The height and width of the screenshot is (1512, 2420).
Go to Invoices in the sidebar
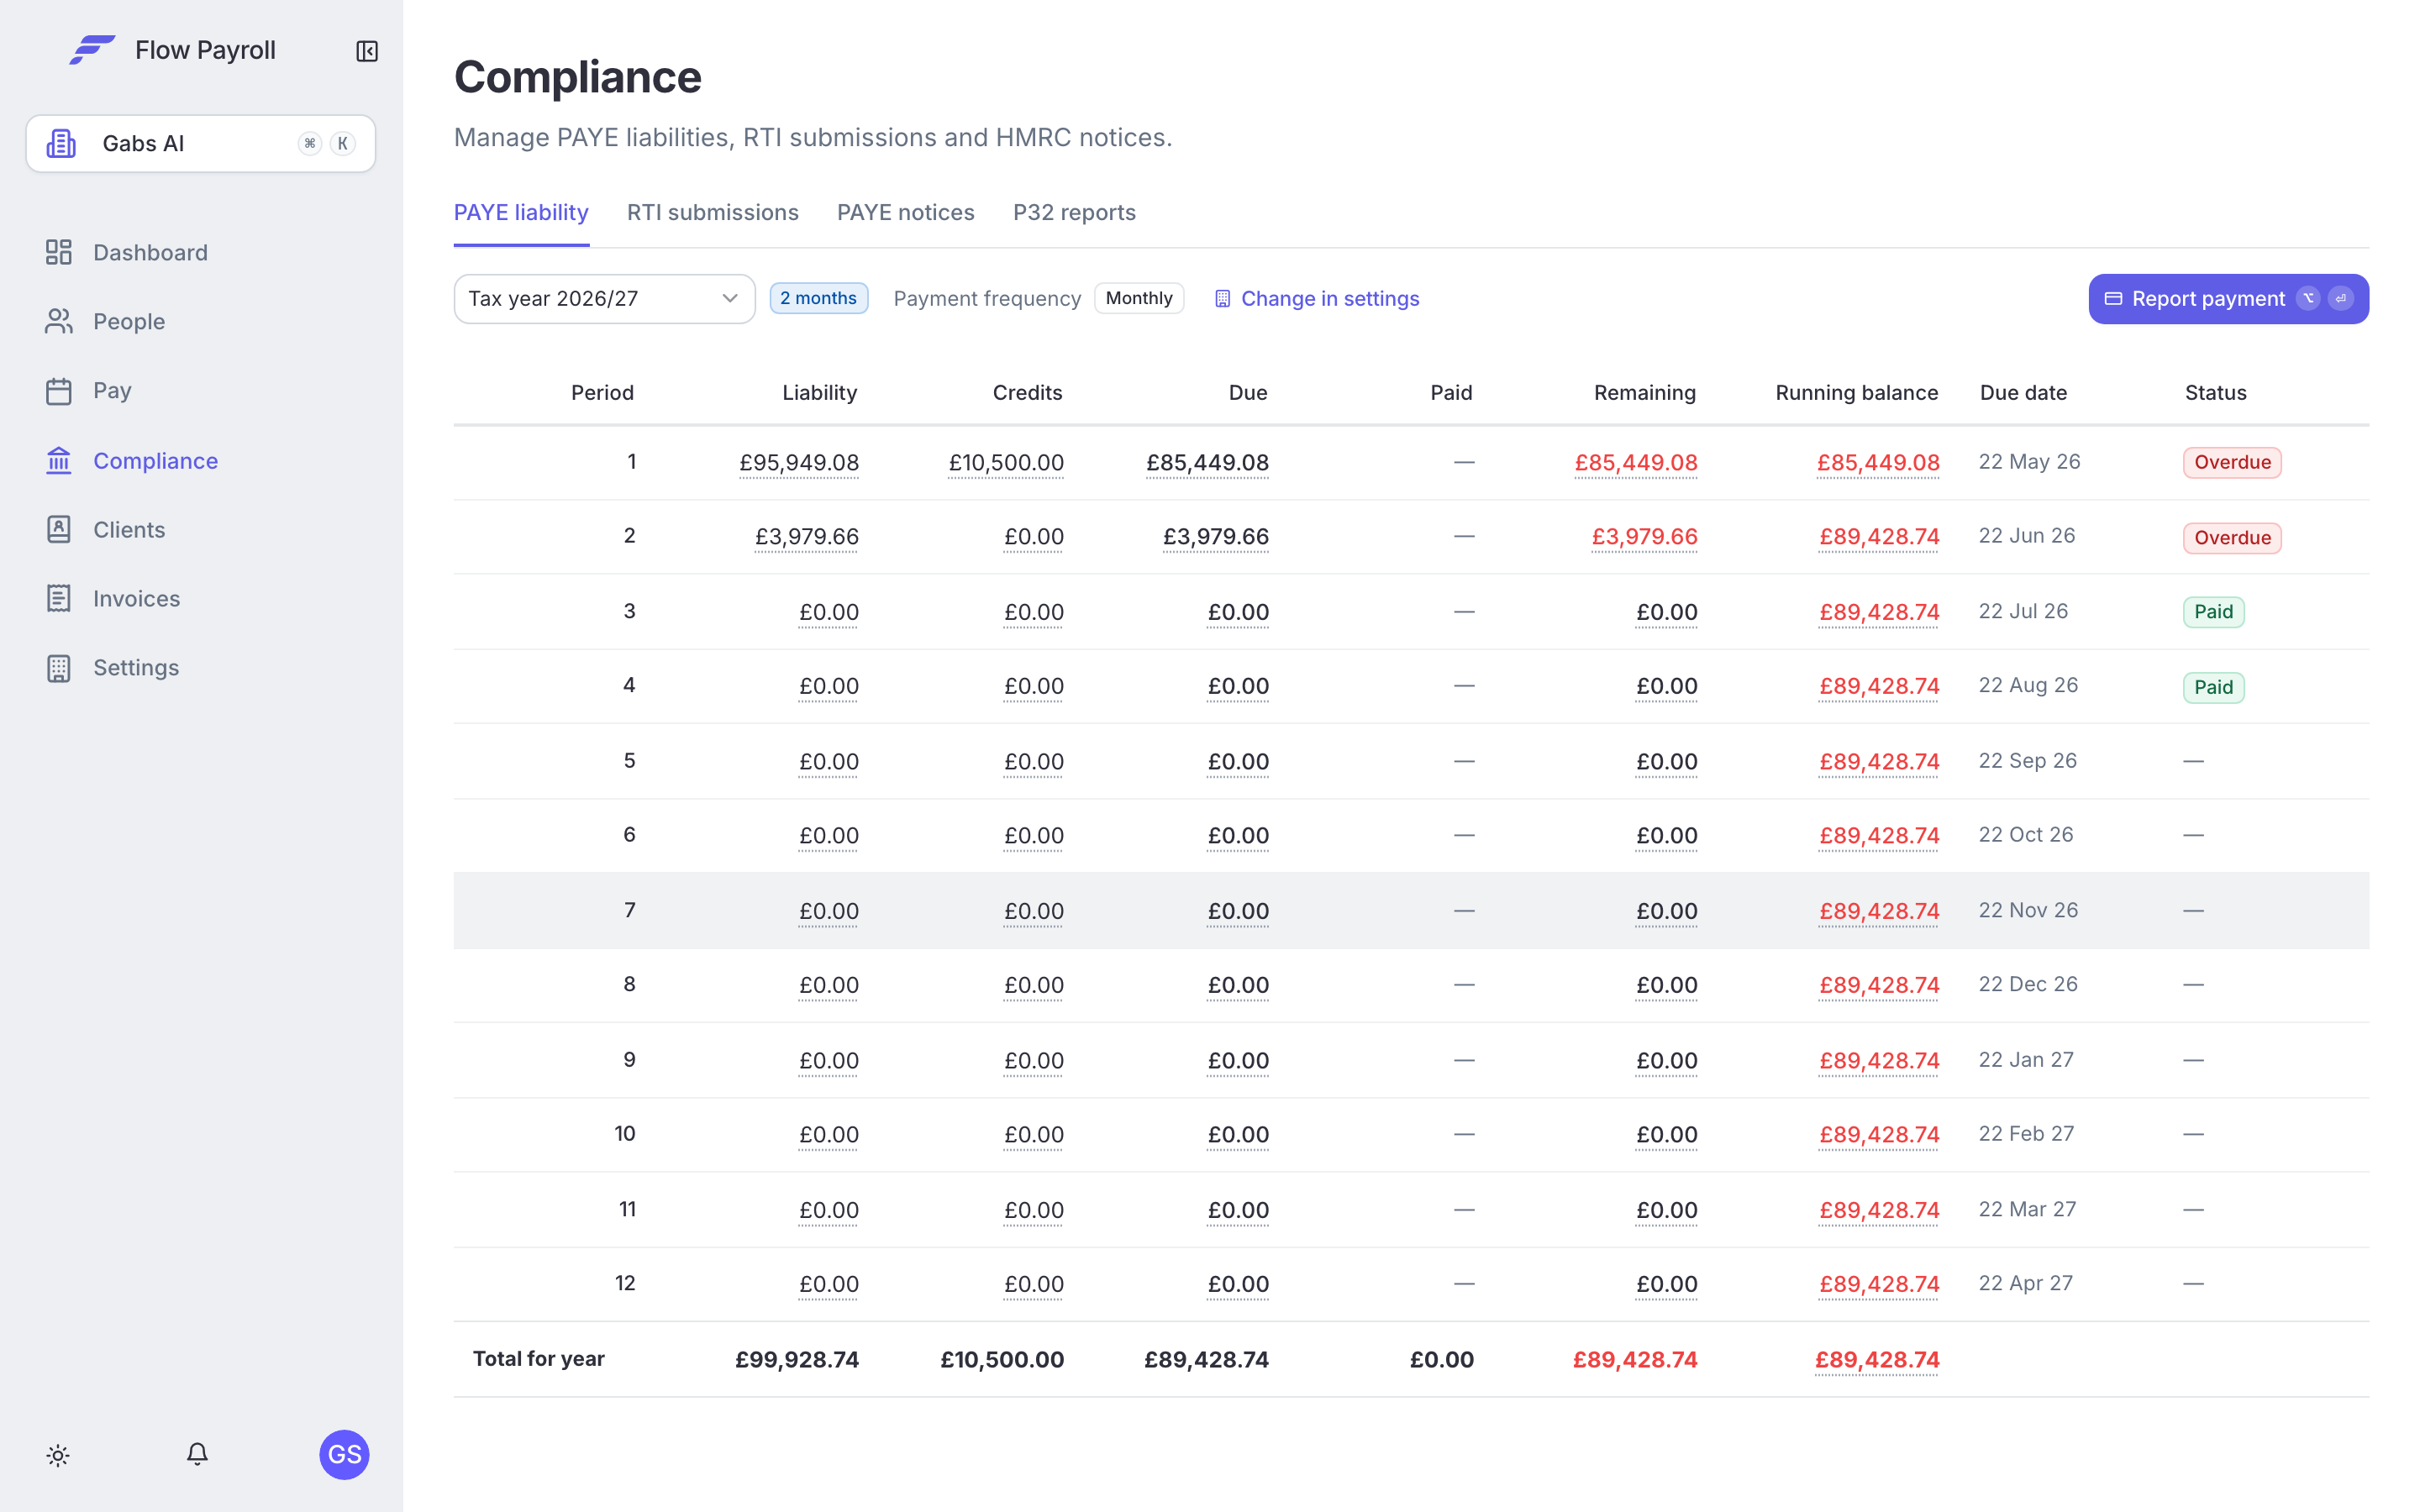click(136, 598)
